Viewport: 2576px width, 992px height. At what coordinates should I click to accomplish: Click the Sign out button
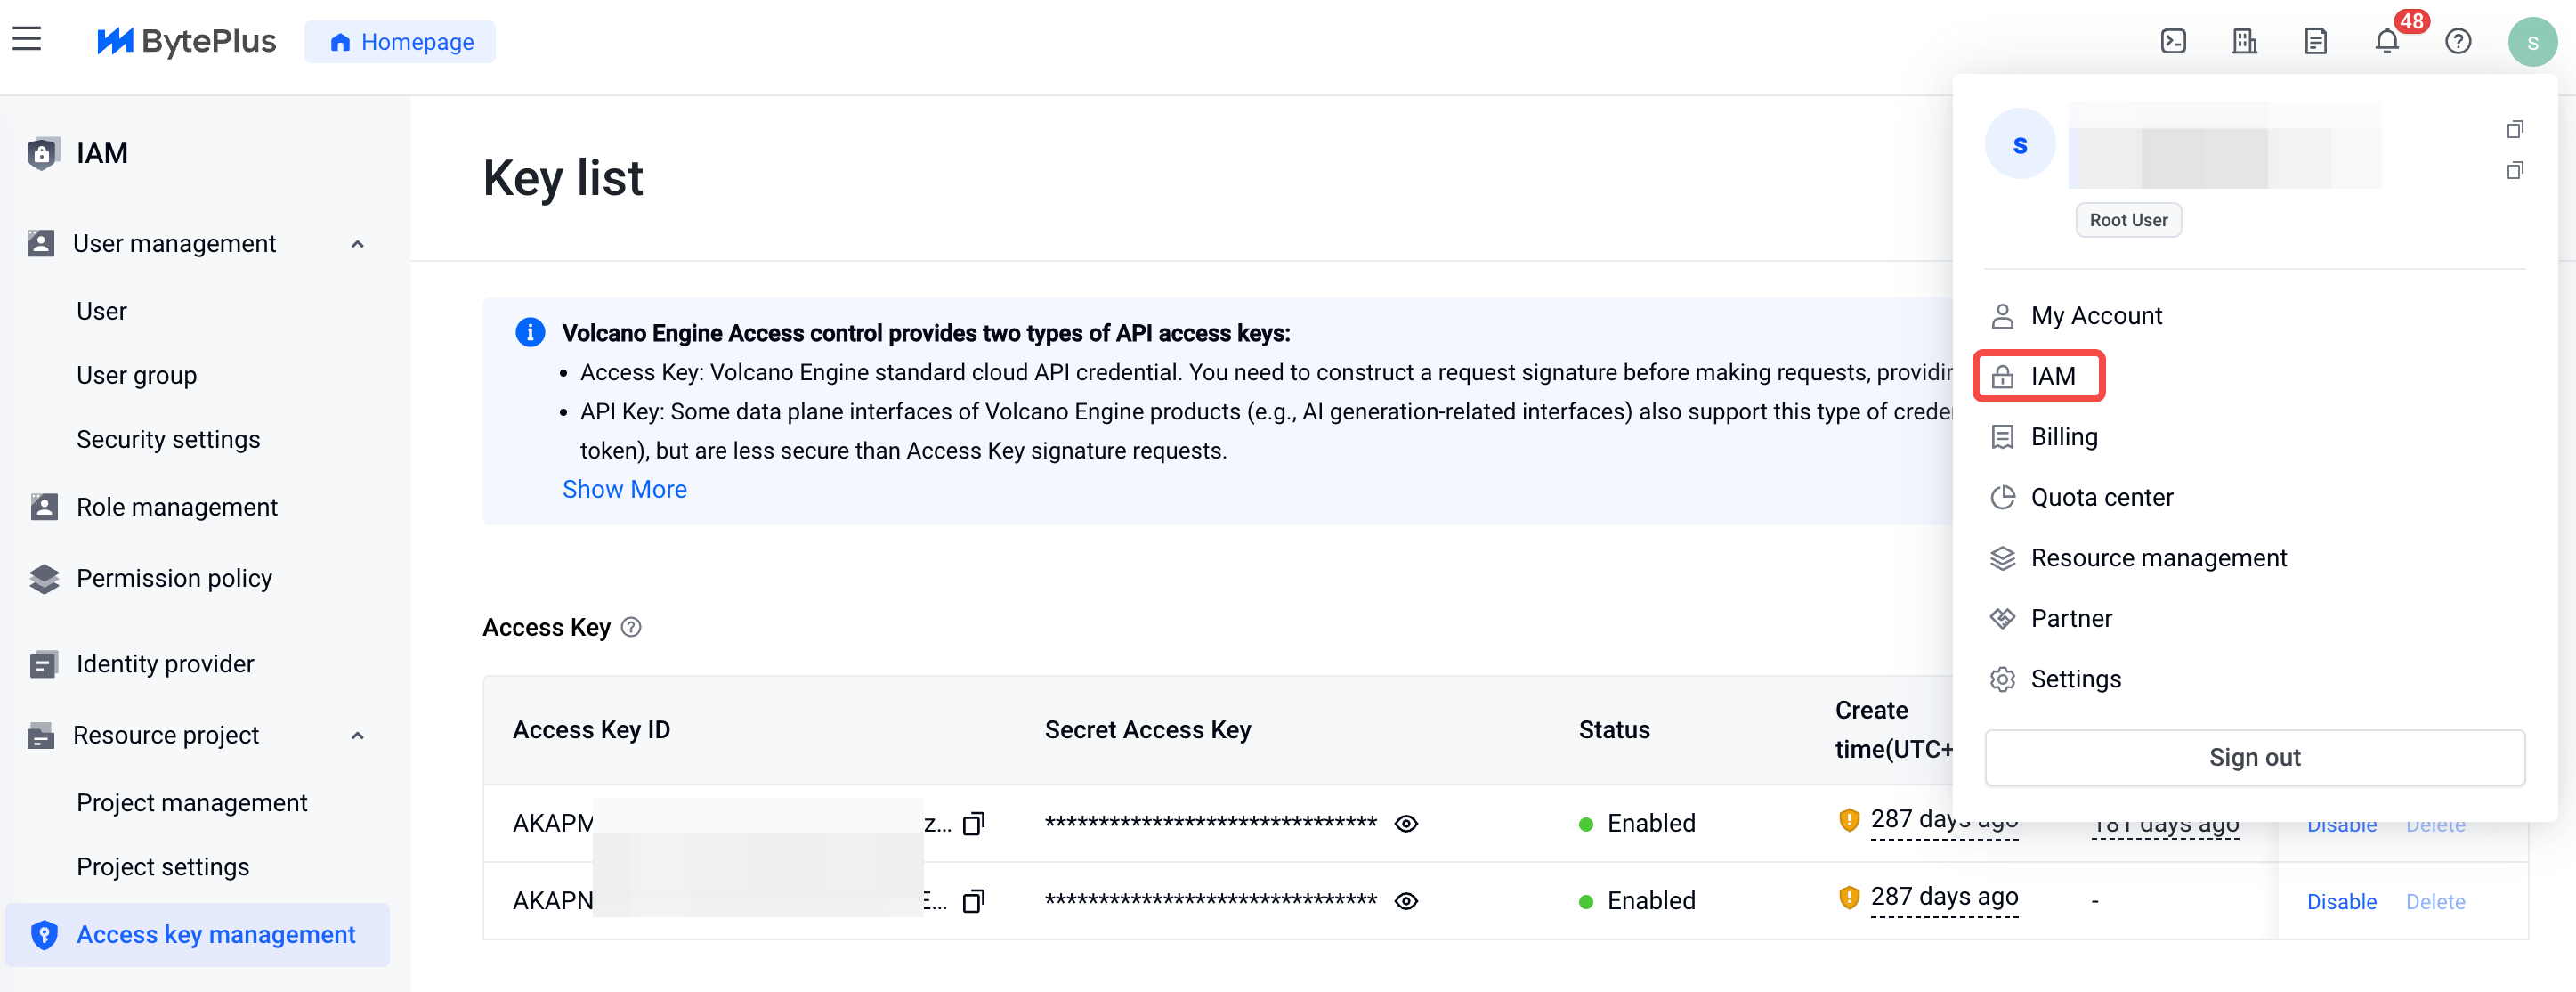(2254, 757)
